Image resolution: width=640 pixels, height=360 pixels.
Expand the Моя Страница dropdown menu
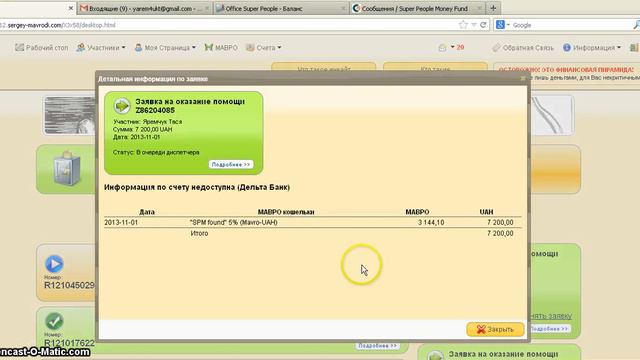tap(165, 48)
